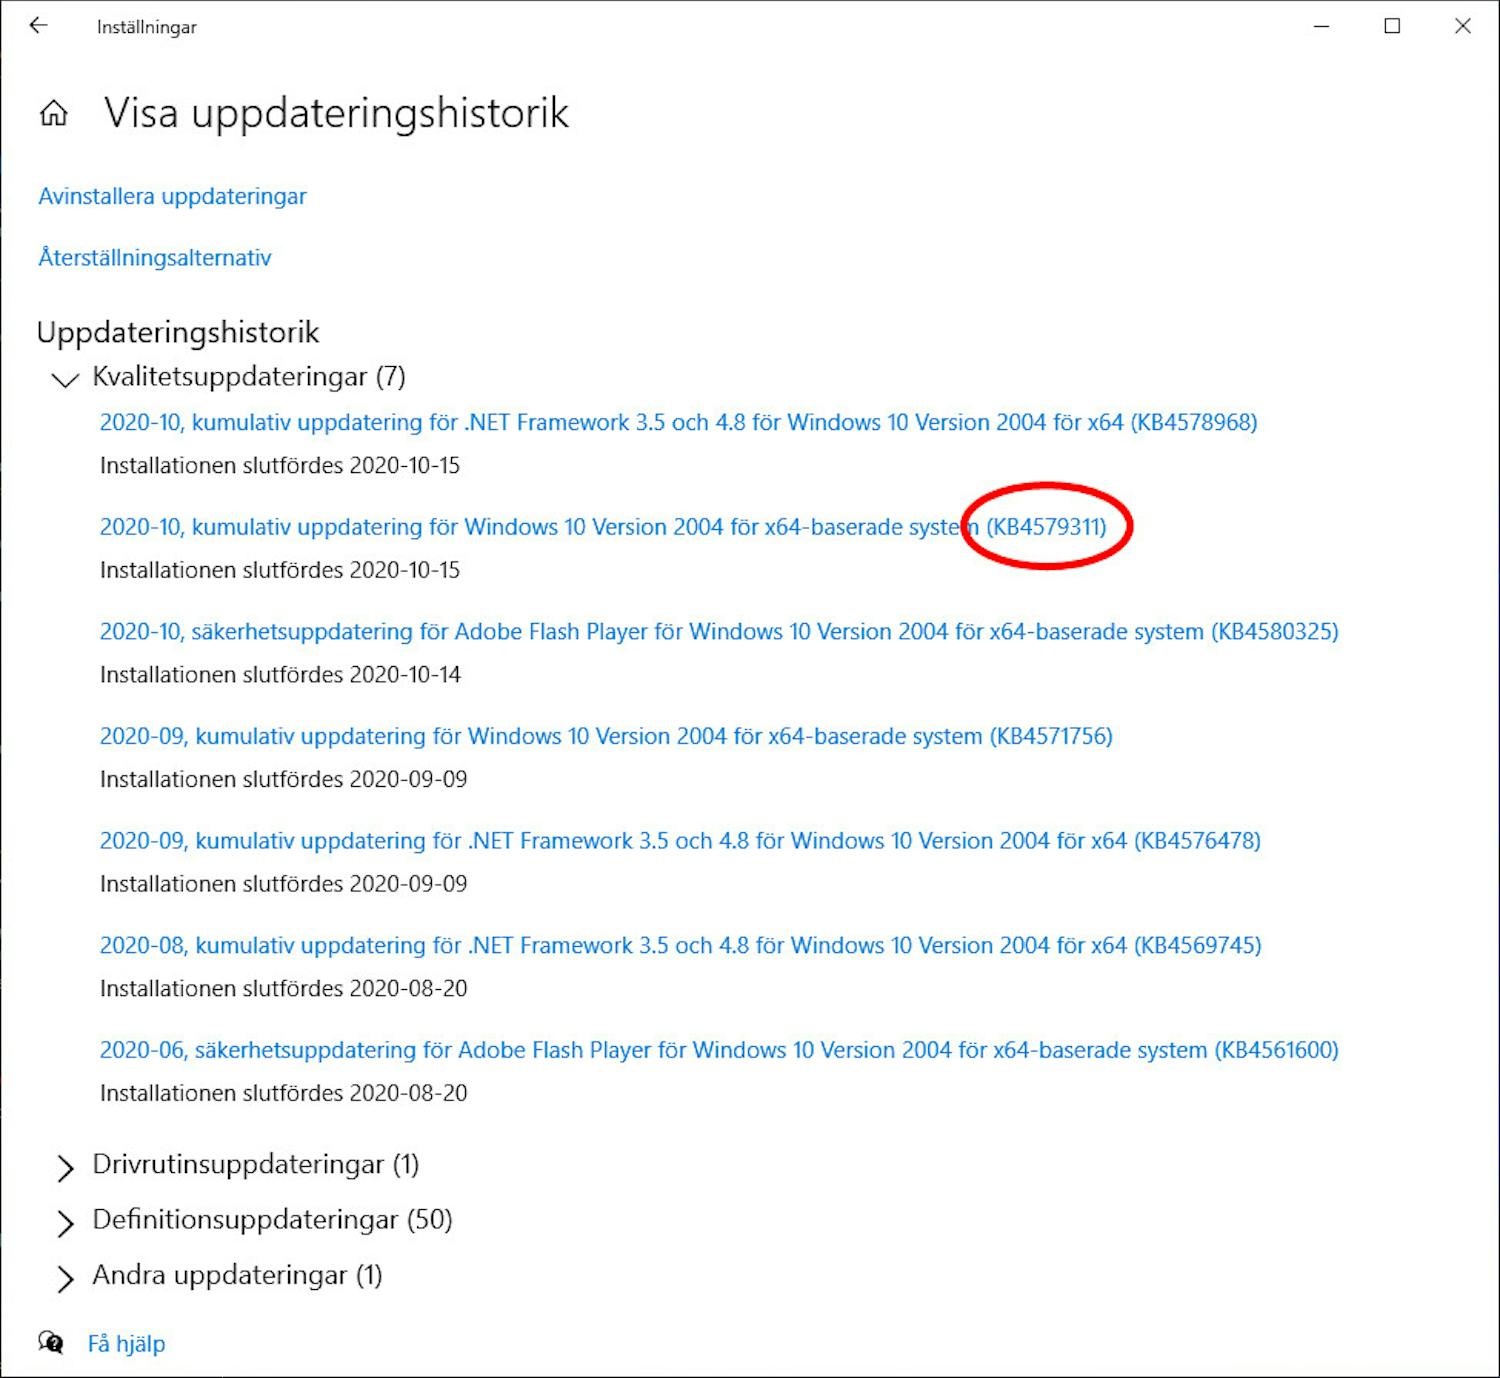Image resolution: width=1500 pixels, height=1378 pixels.
Task: Expand the Andra uppdateringar section
Action: [66, 1278]
